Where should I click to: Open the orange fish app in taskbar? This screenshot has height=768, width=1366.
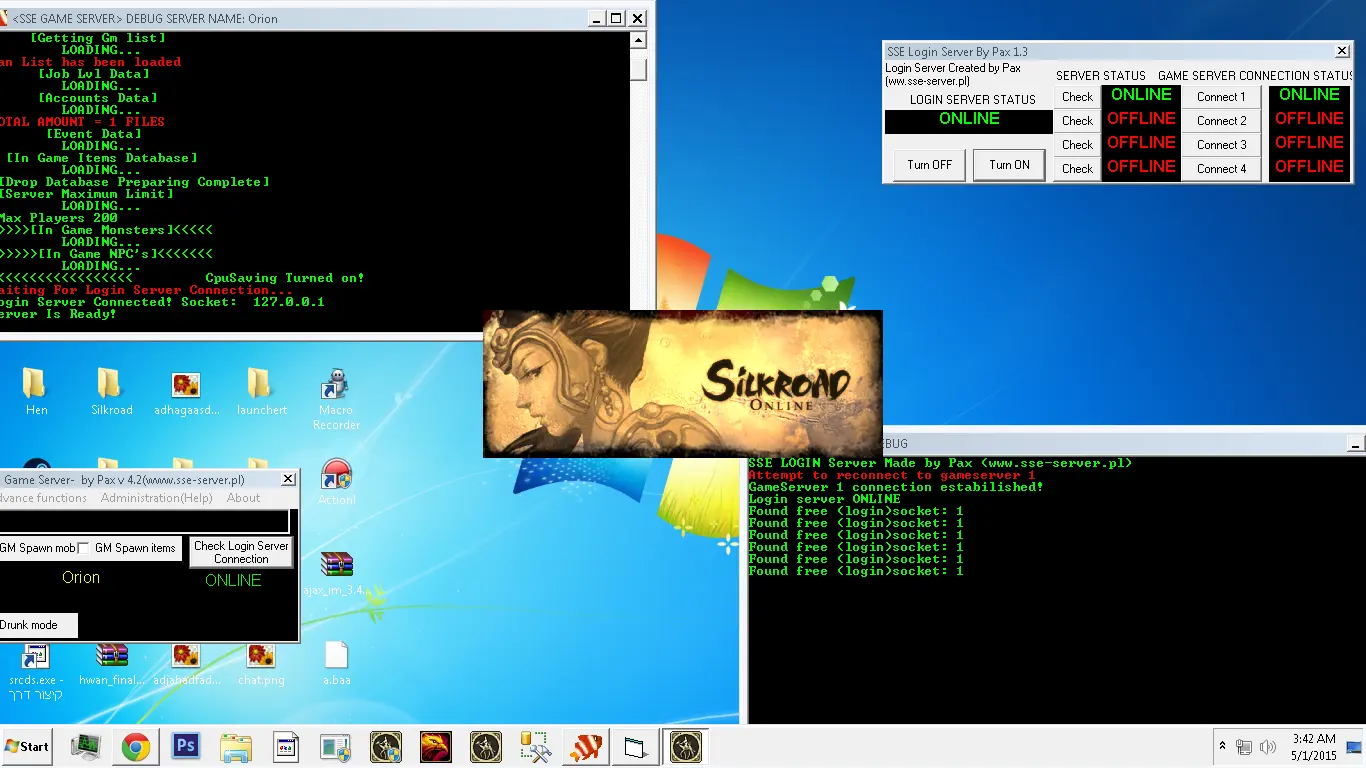click(585, 747)
